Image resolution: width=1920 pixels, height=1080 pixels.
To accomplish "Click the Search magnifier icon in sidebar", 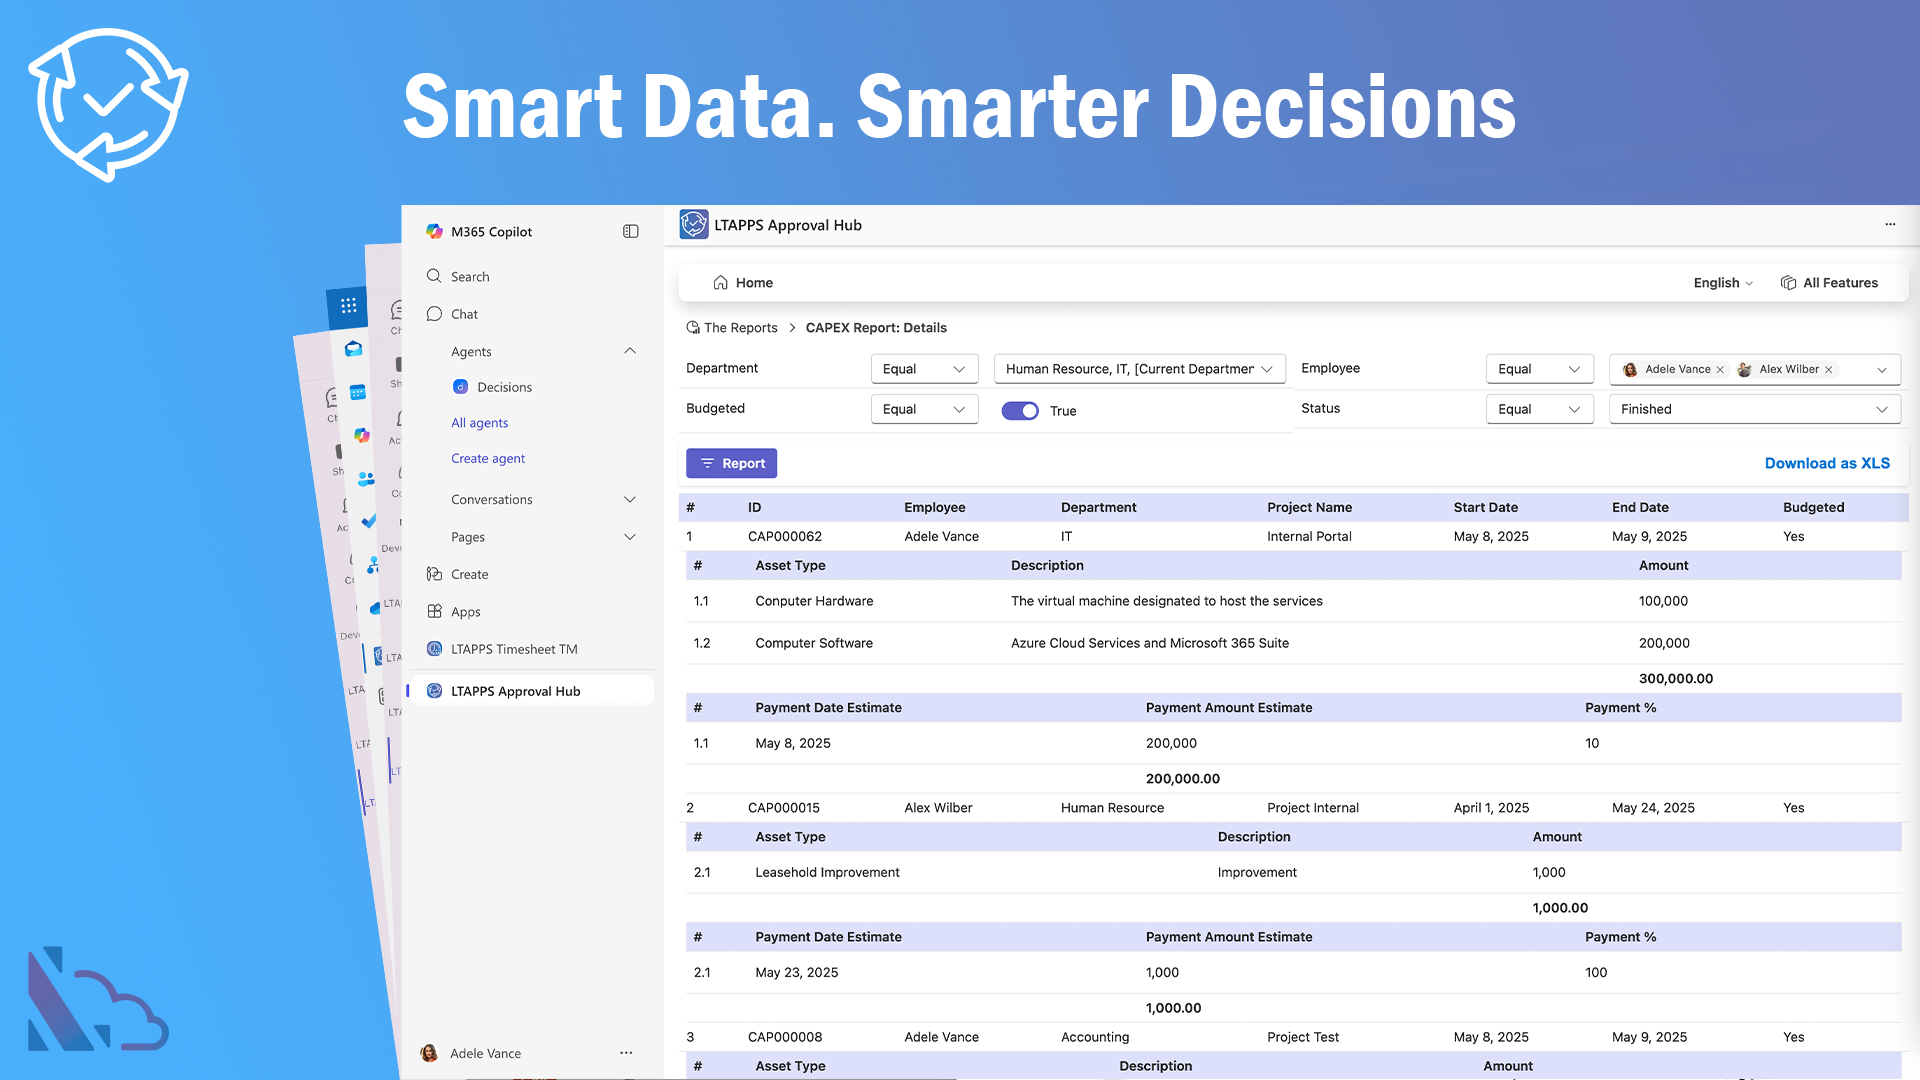I will [434, 276].
